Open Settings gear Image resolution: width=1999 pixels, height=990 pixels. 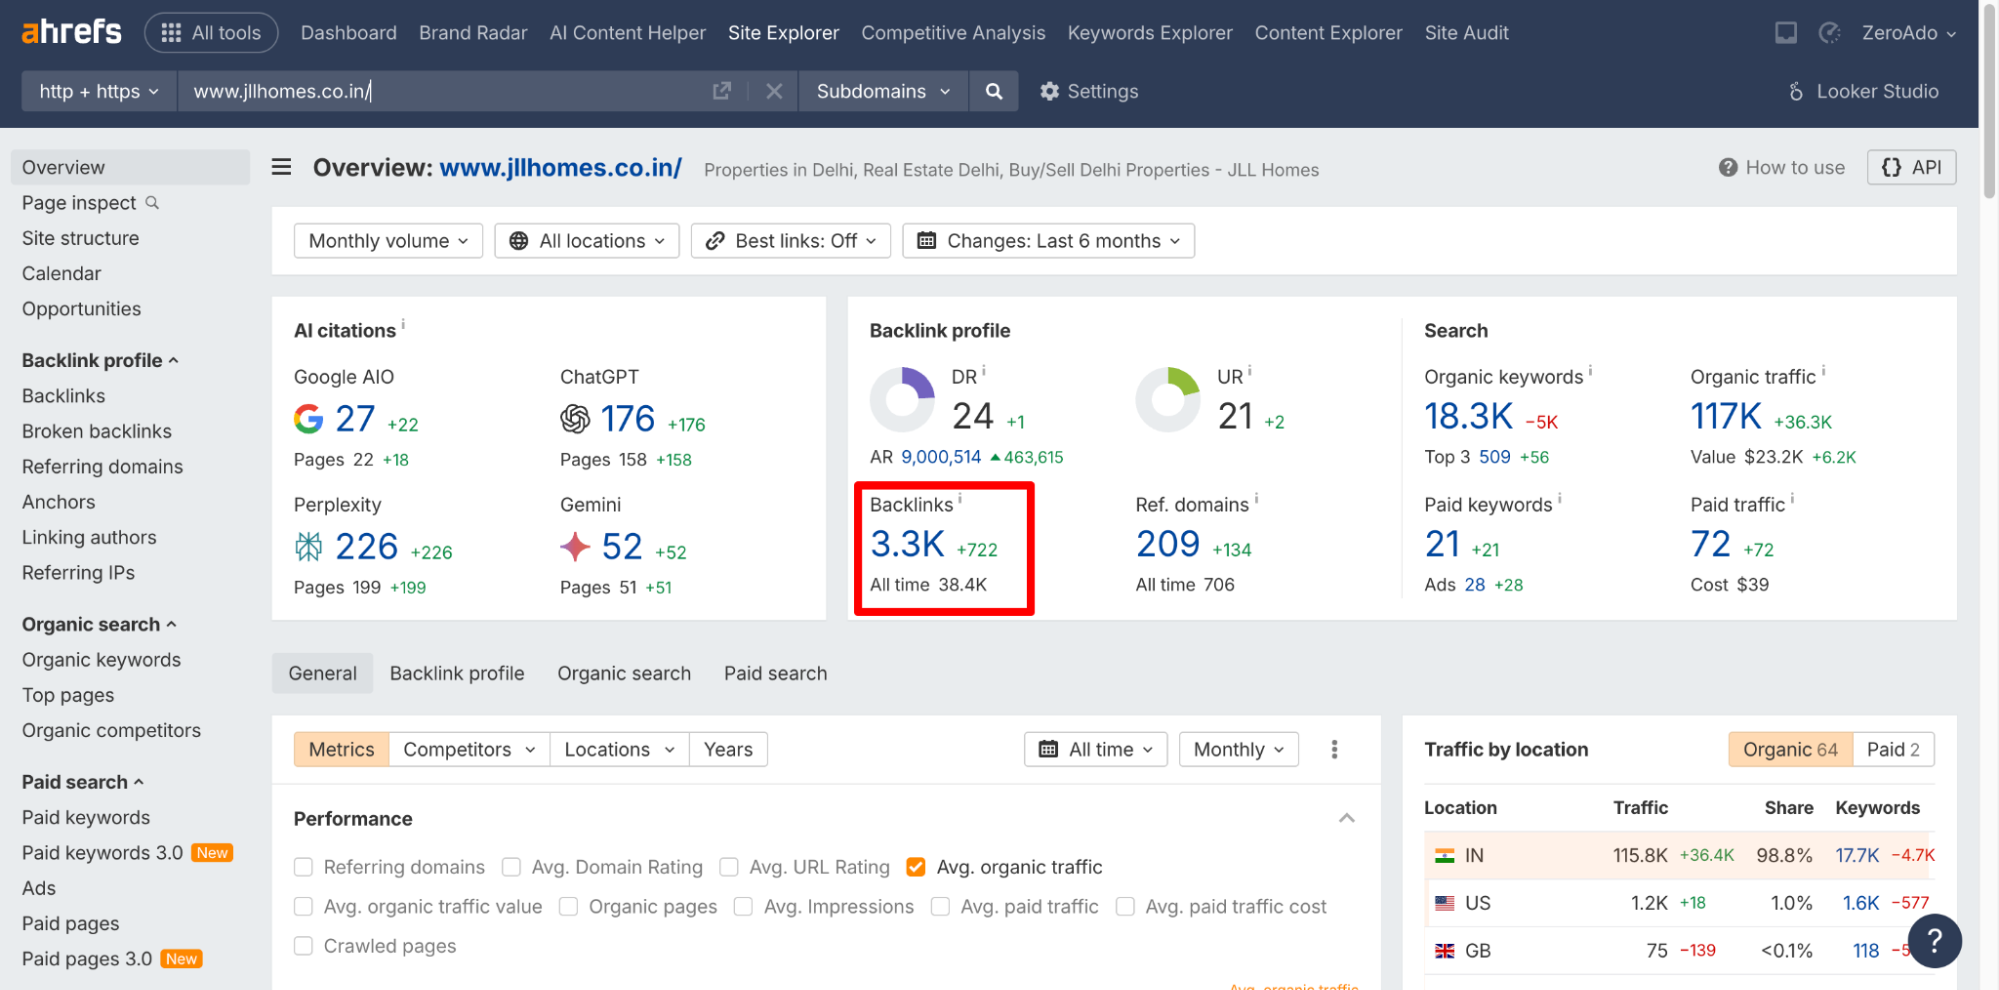[x=1089, y=91]
